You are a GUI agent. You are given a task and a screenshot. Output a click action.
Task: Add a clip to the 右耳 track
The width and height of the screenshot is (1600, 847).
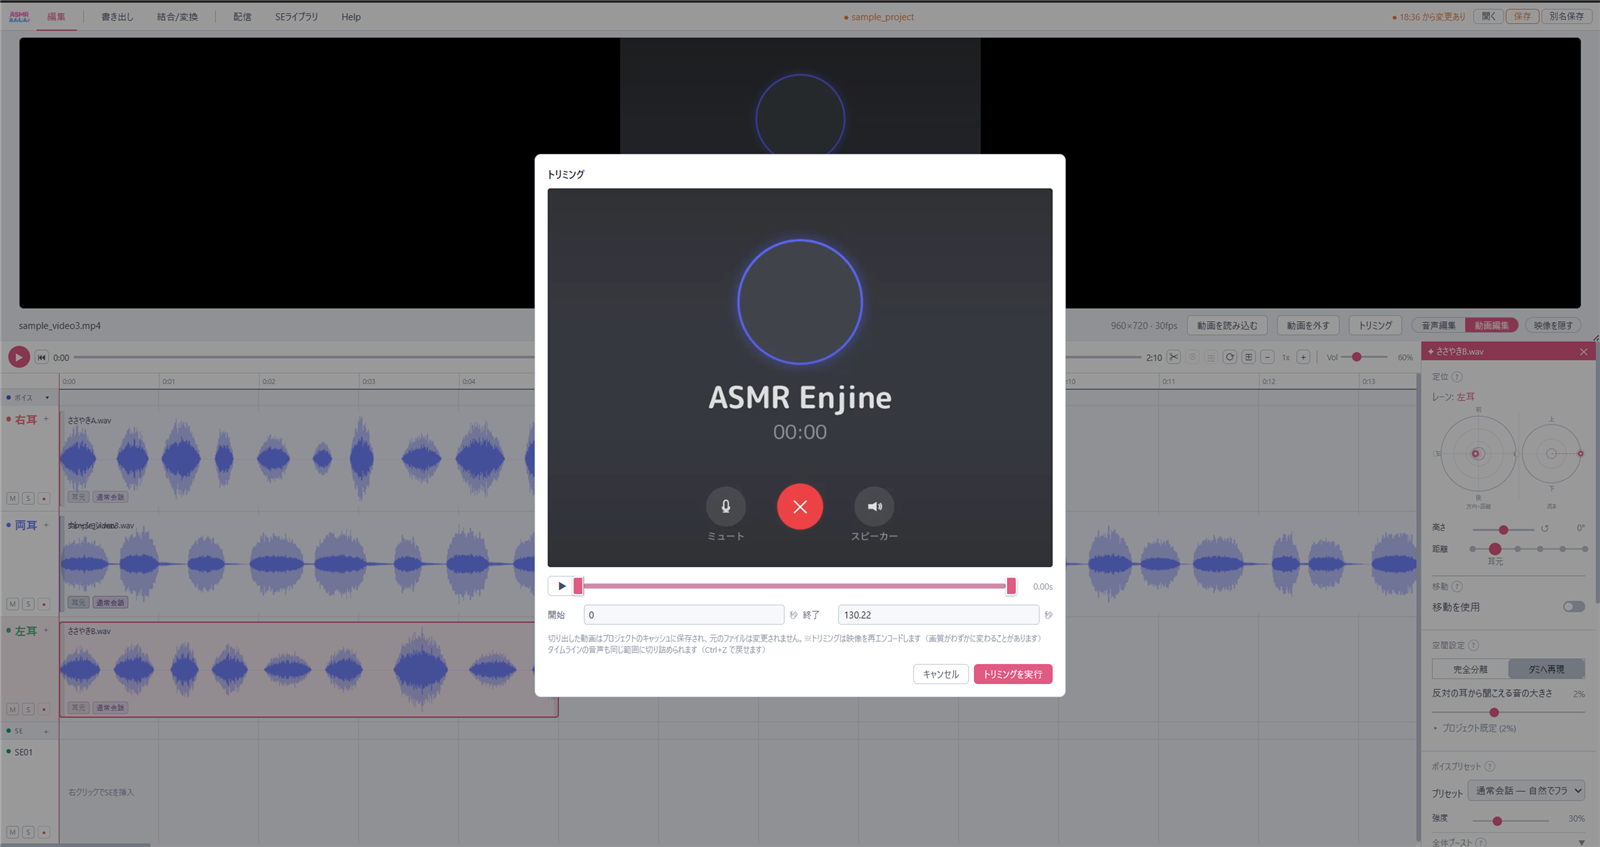(x=46, y=420)
